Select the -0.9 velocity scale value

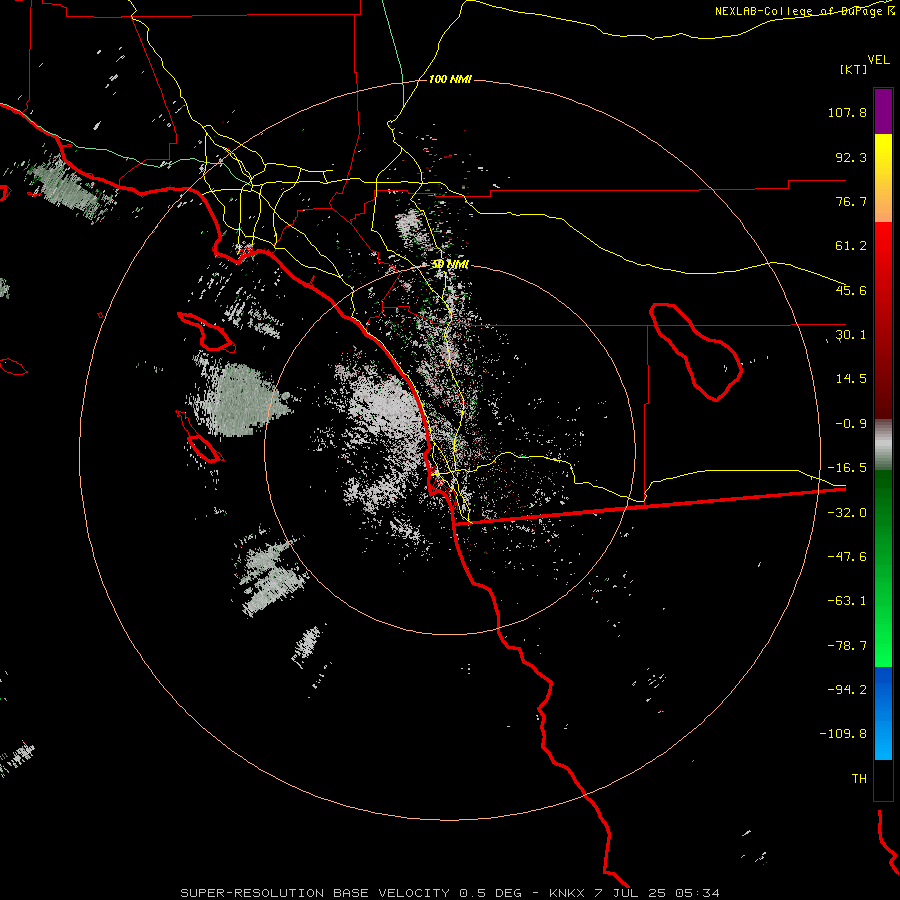tap(851, 424)
